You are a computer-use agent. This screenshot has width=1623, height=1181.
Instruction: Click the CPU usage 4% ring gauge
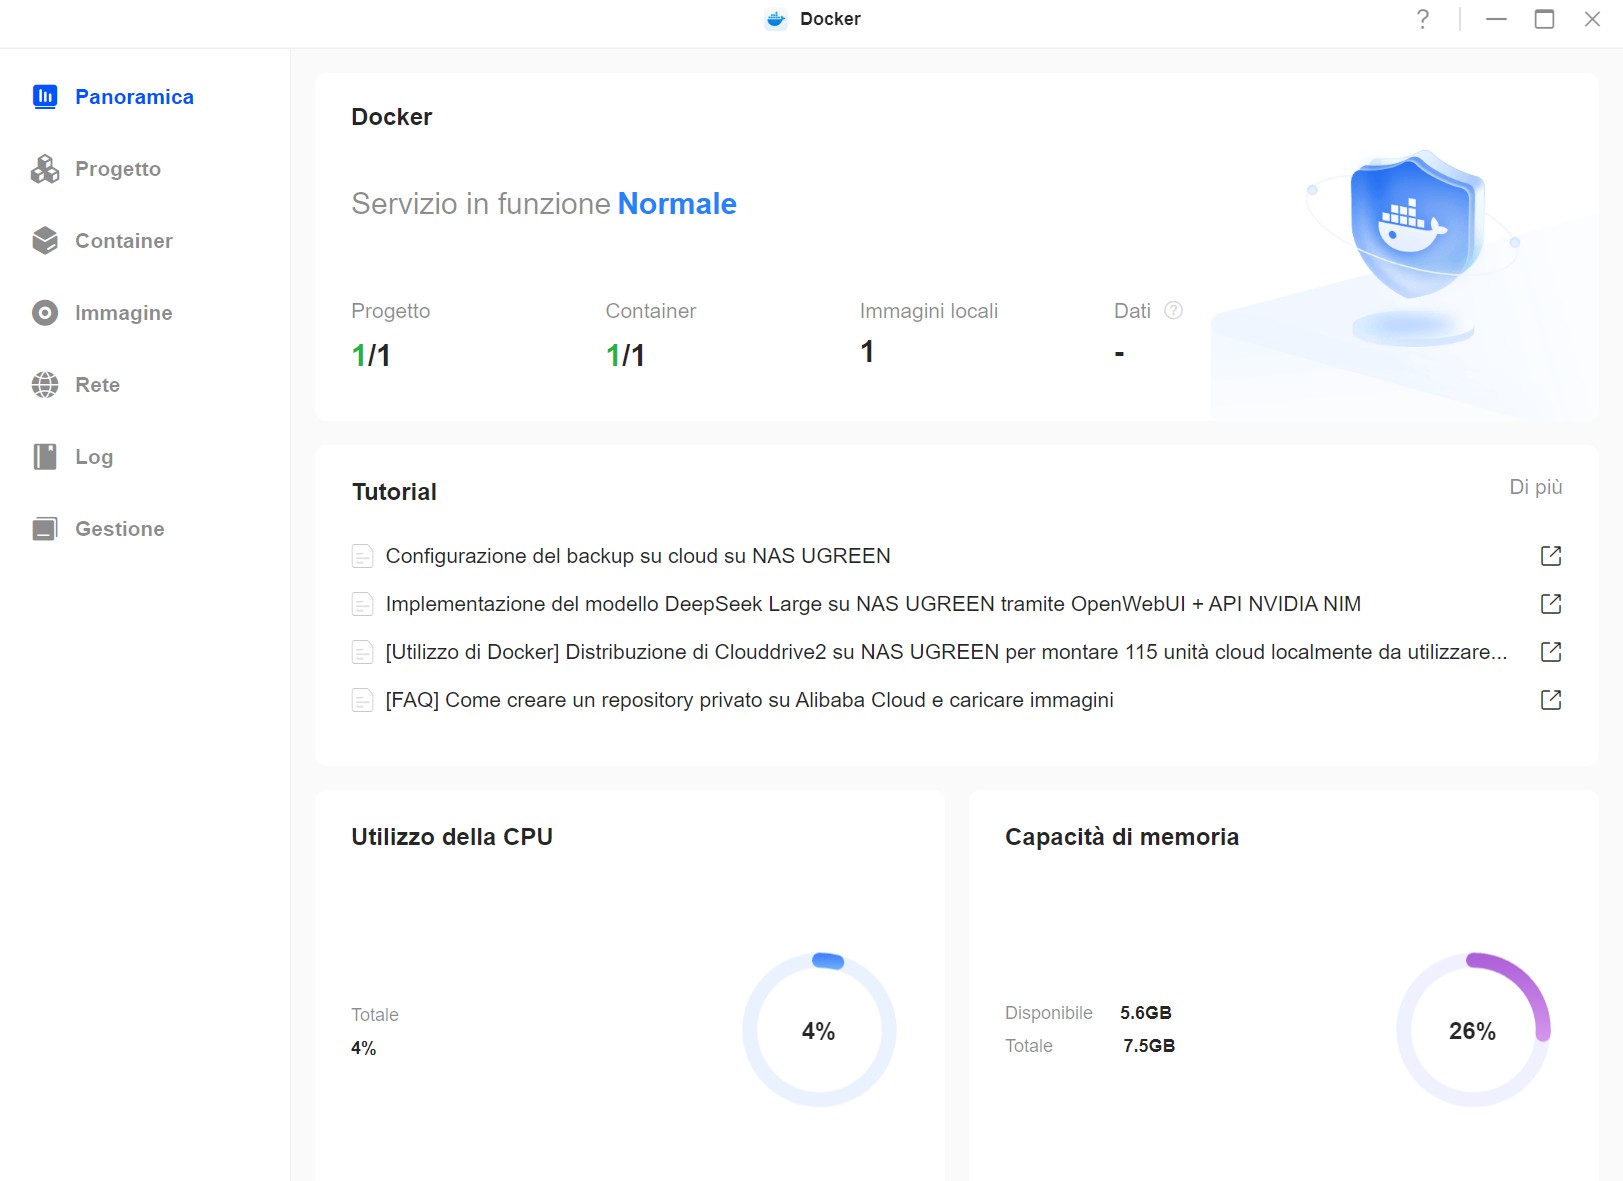(818, 1030)
